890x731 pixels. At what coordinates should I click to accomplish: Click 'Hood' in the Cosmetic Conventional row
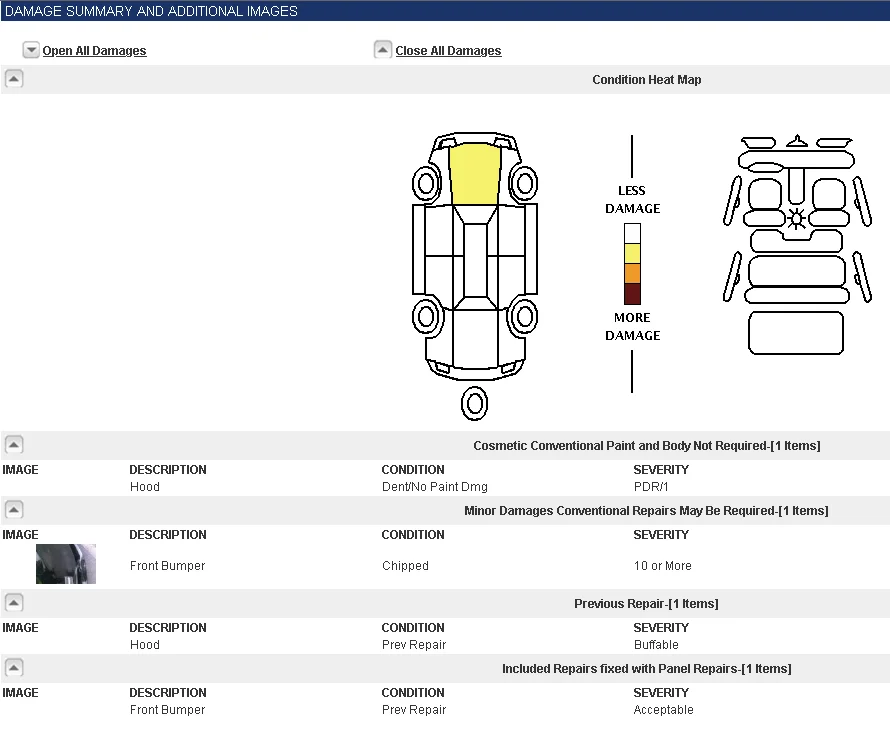click(x=145, y=486)
